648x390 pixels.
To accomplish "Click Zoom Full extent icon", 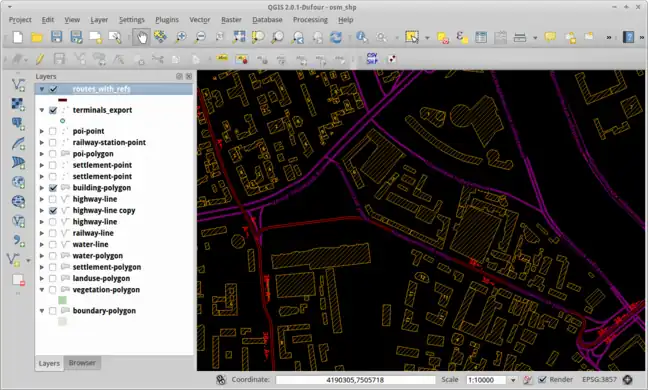I will pos(238,37).
